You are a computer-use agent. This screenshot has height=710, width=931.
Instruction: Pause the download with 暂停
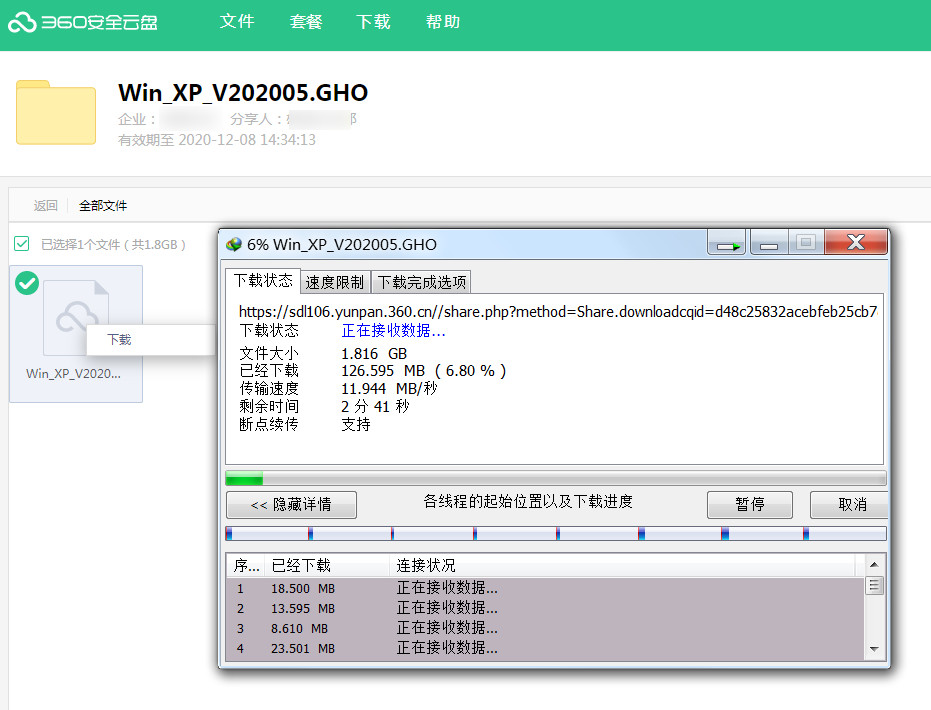(750, 505)
